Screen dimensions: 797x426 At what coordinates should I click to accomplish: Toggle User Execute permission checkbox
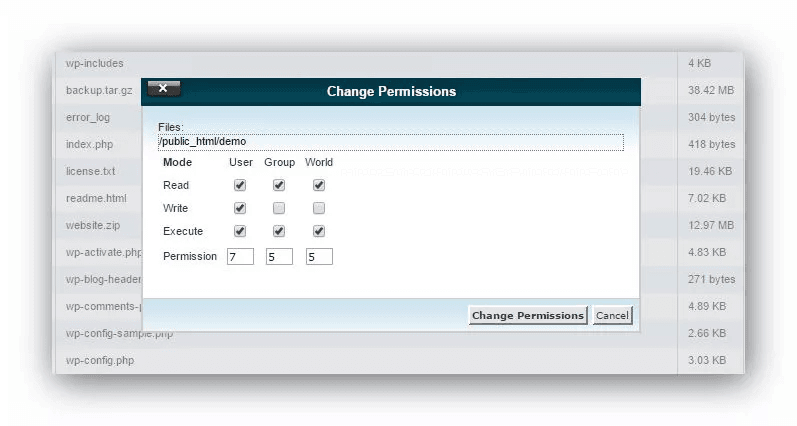[240, 231]
